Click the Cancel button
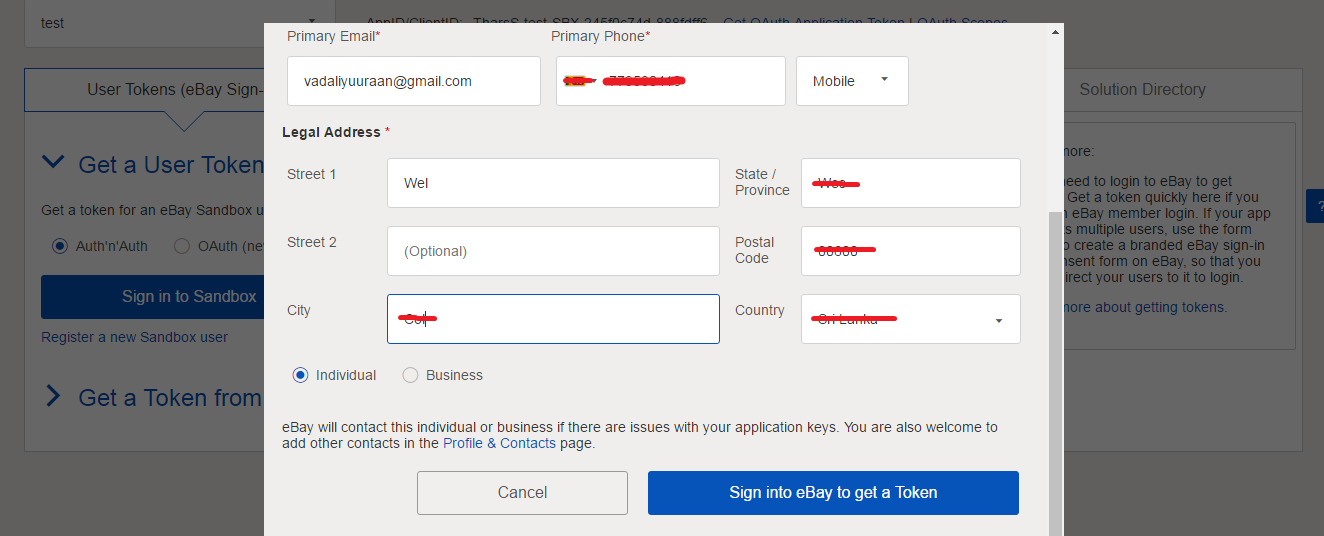 pos(522,493)
